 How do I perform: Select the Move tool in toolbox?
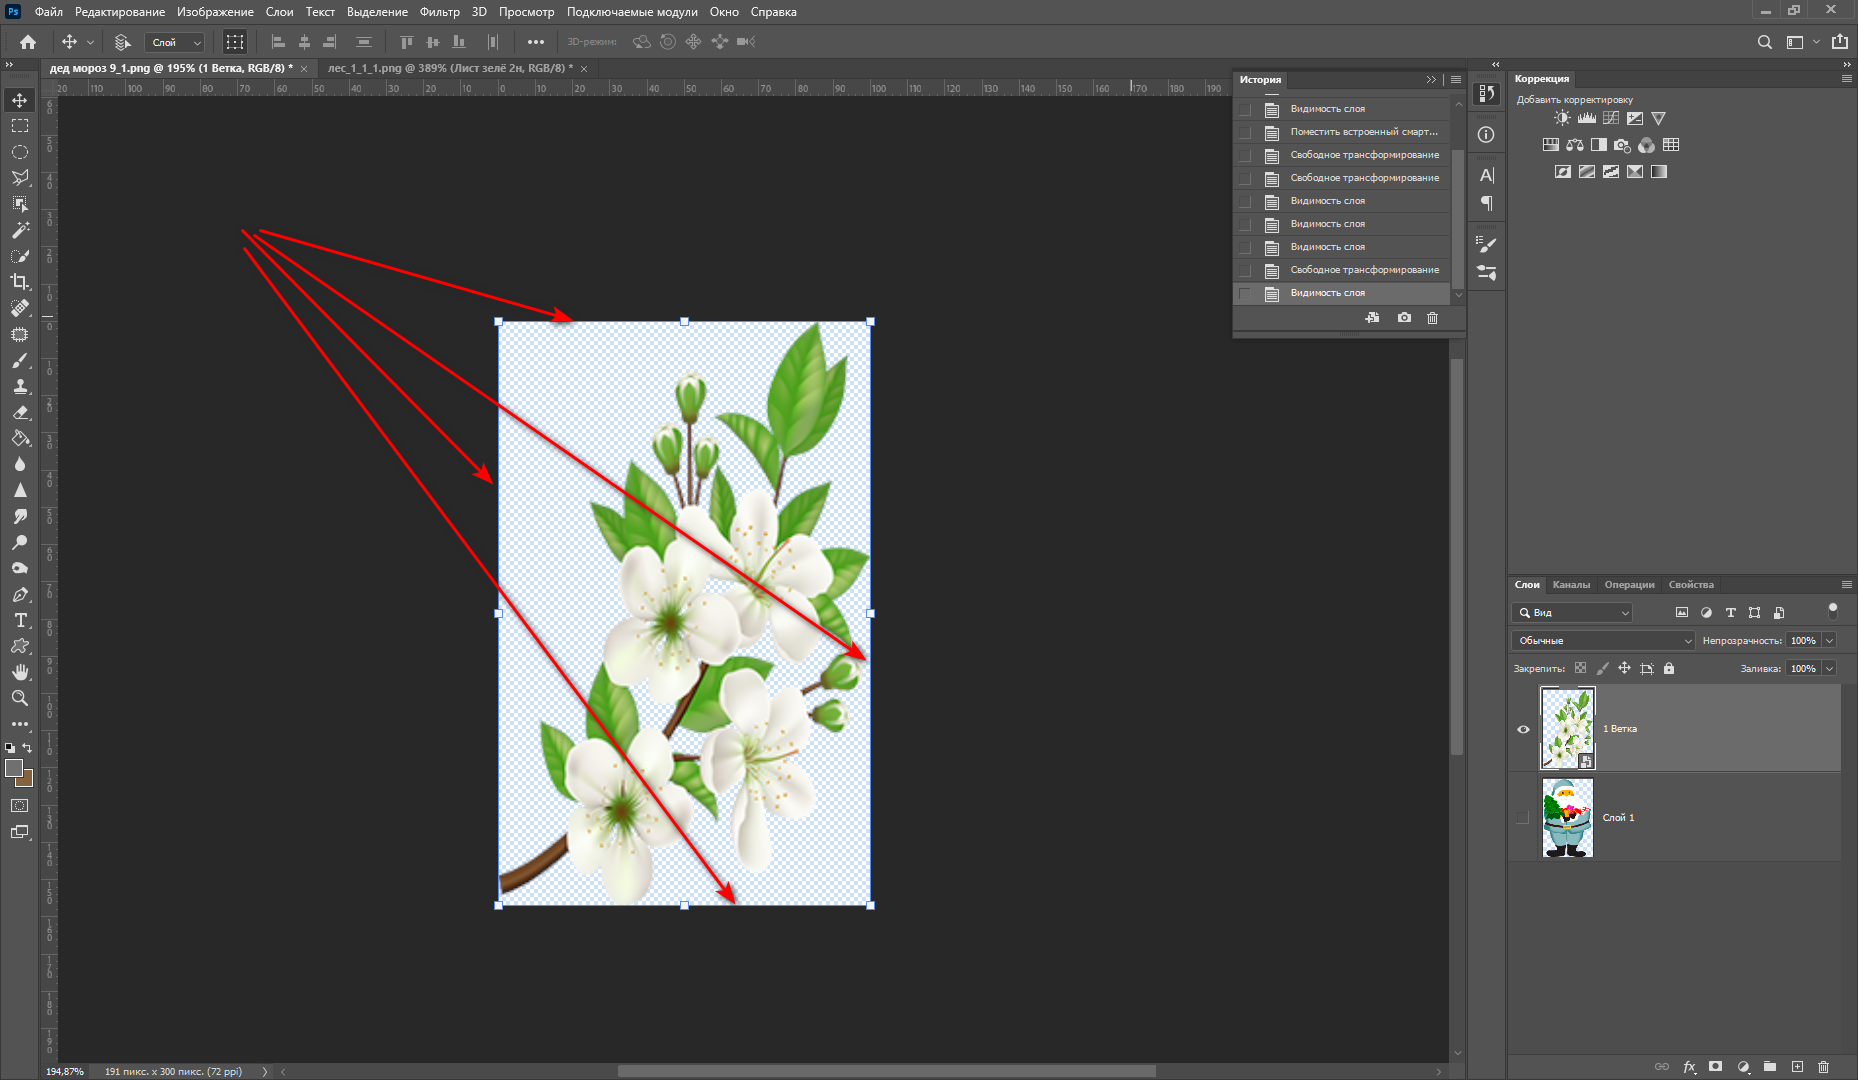click(20, 100)
